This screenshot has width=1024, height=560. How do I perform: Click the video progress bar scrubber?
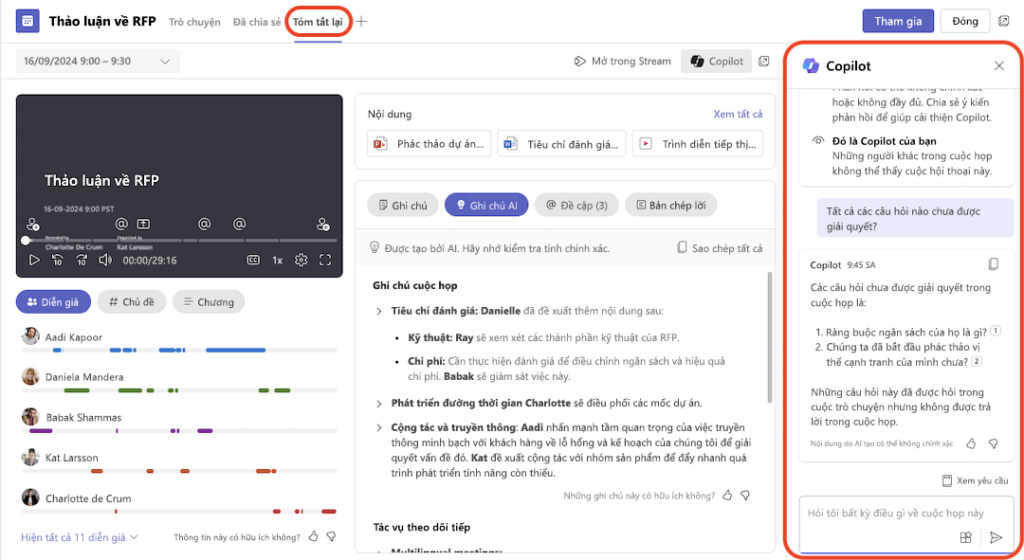[26, 241]
